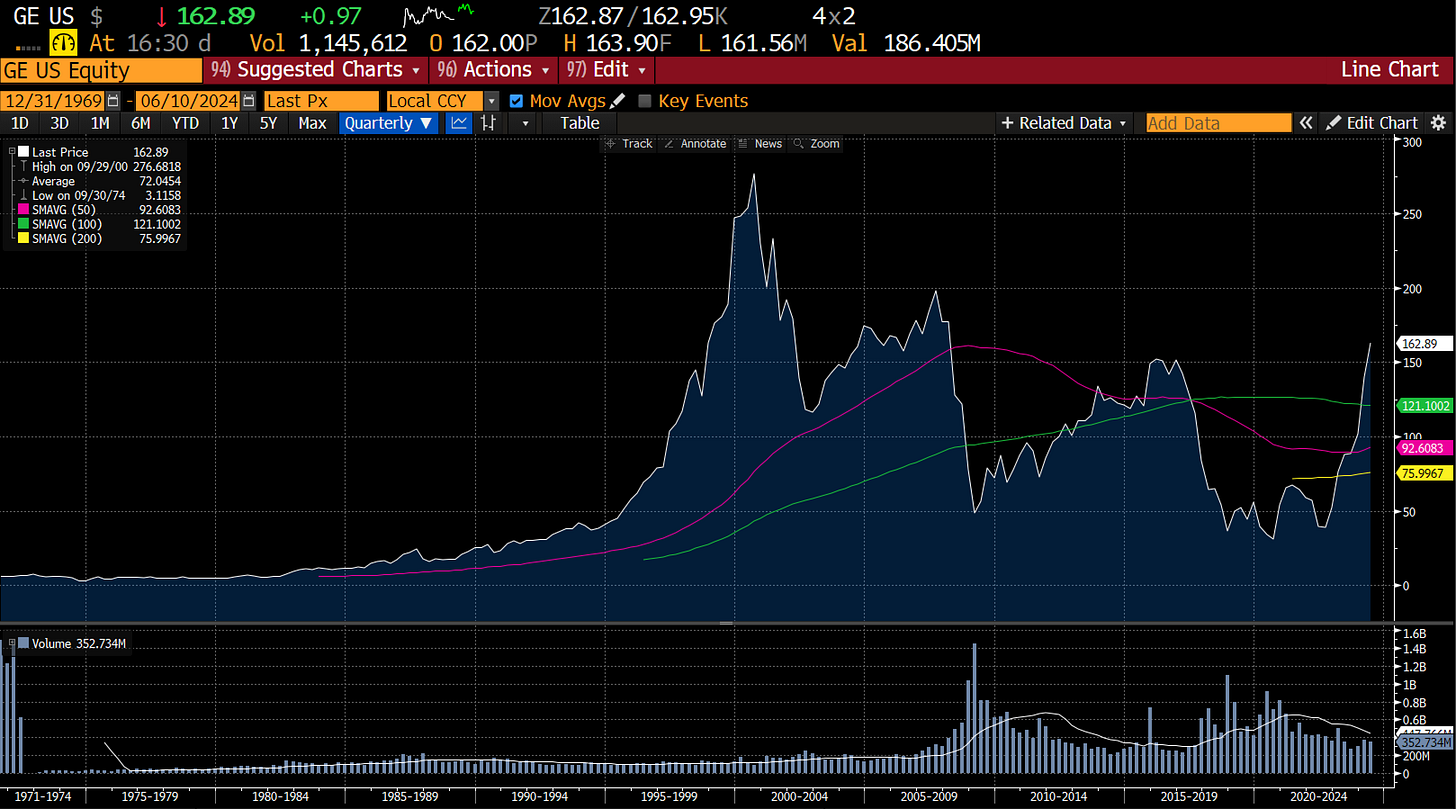This screenshot has height=809, width=1456.
Task: Select the 1M time range
Action: (100, 123)
